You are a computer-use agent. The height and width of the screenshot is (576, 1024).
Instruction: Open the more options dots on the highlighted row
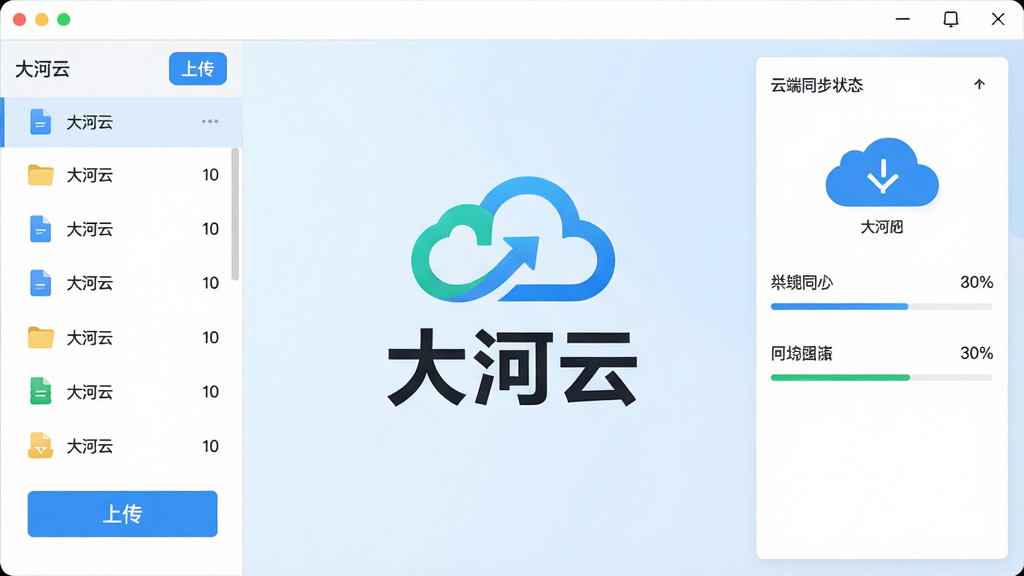coord(210,121)
